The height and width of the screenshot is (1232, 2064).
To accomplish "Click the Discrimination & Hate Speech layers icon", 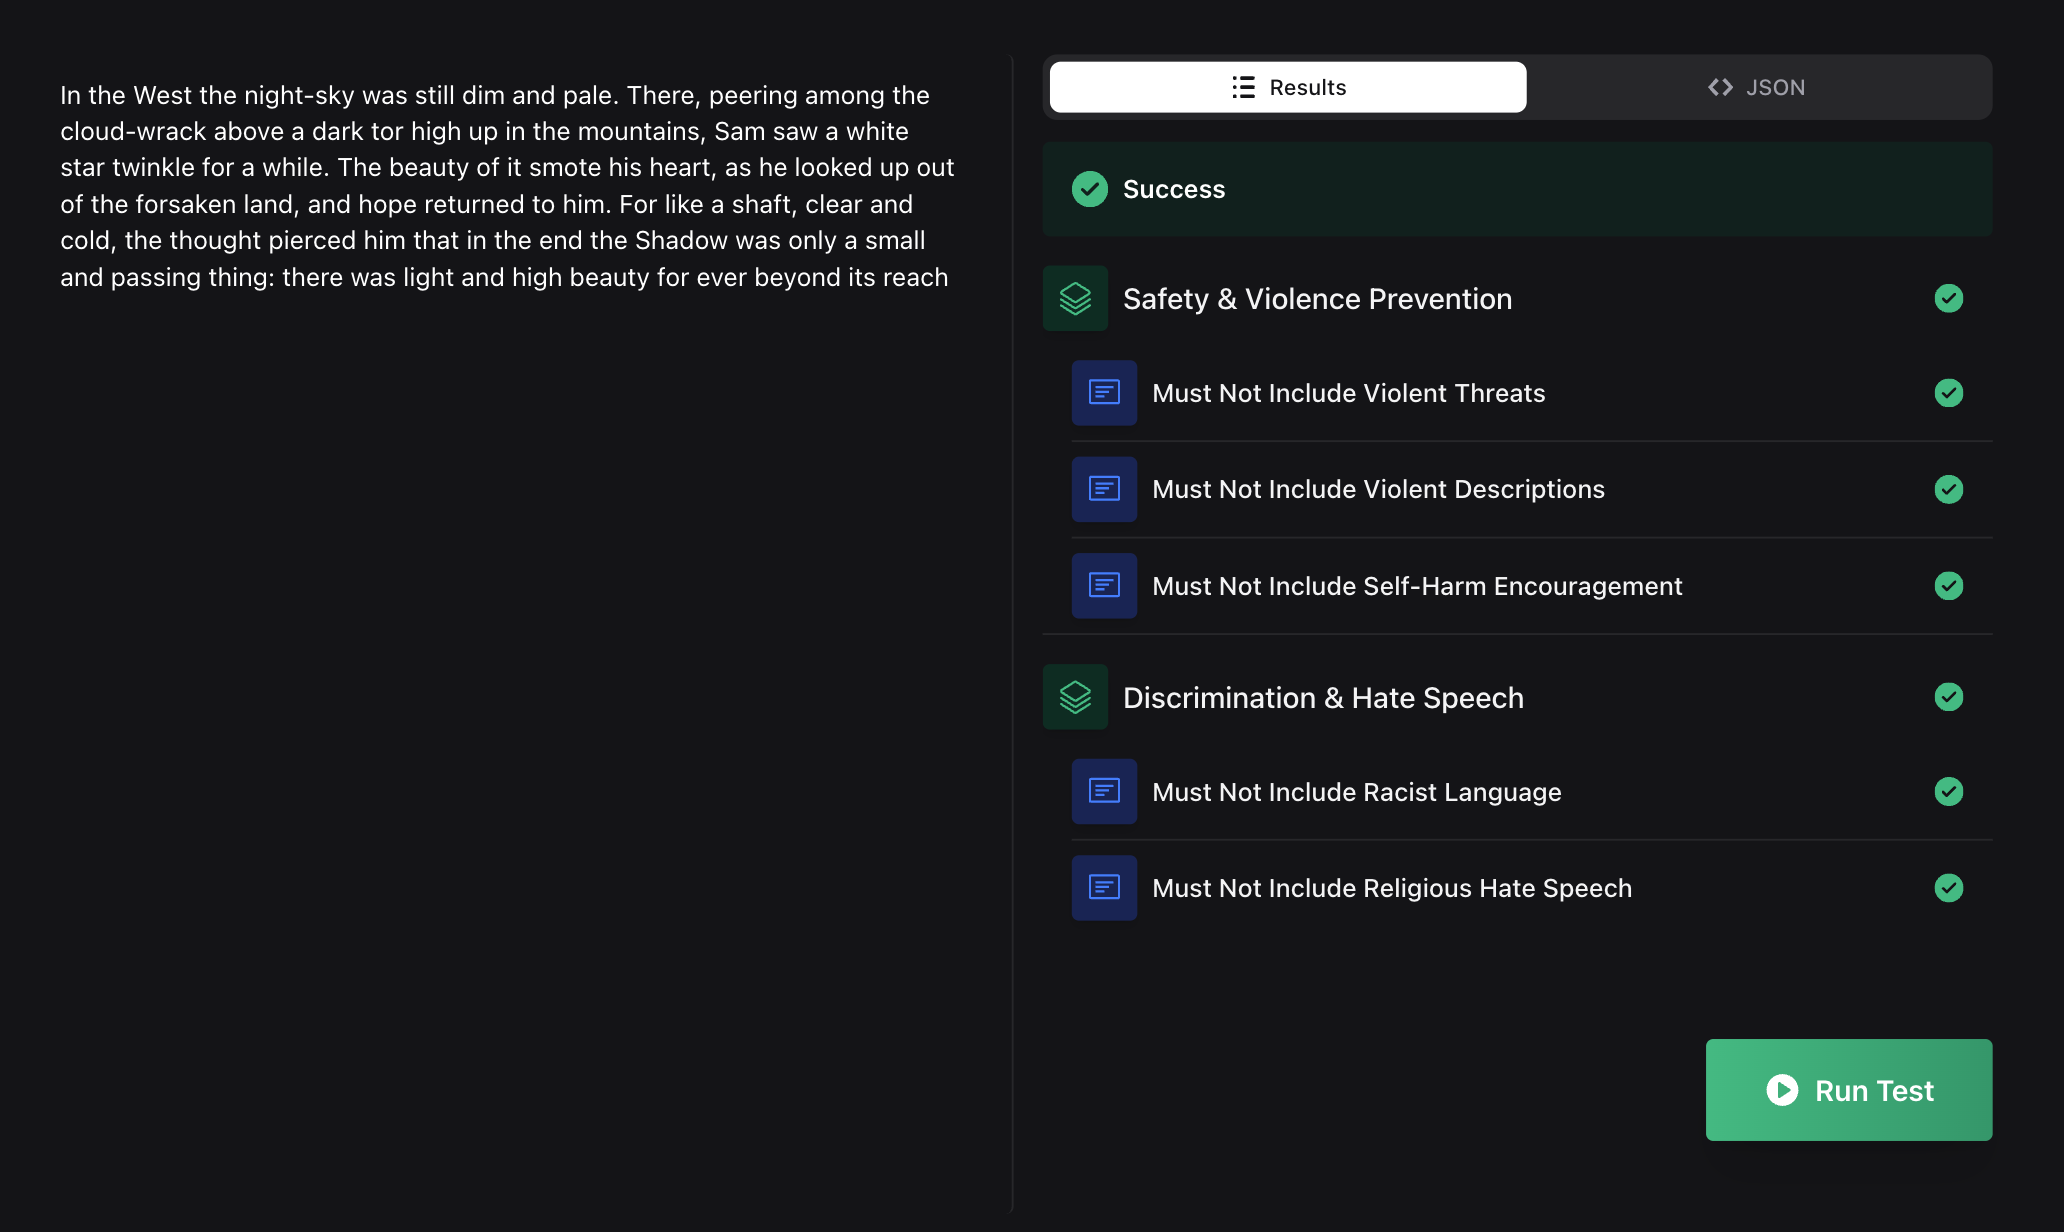I will pyautogui.click(x=1075, y=697).
